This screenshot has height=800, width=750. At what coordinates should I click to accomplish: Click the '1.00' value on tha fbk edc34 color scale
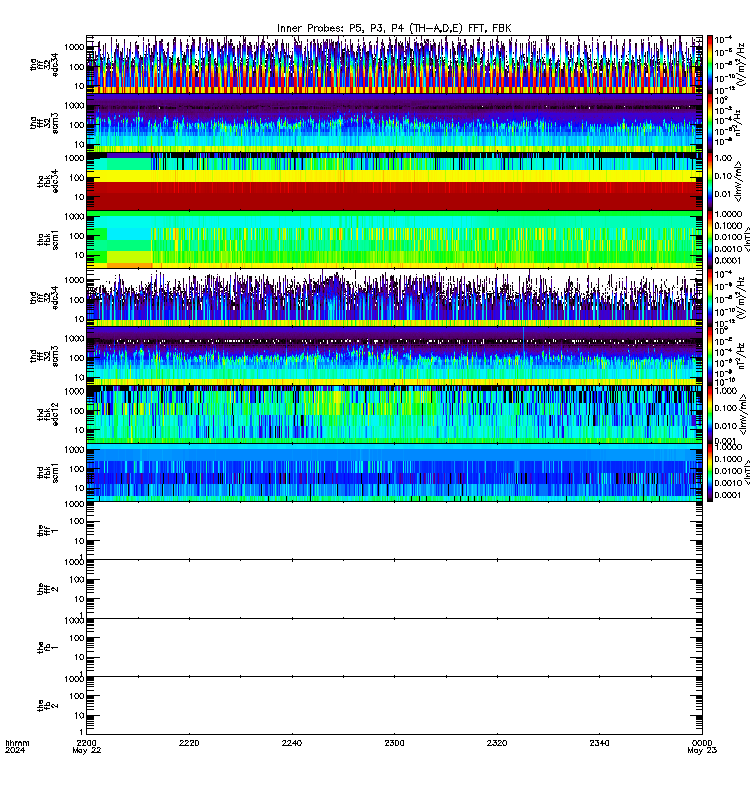723,158
